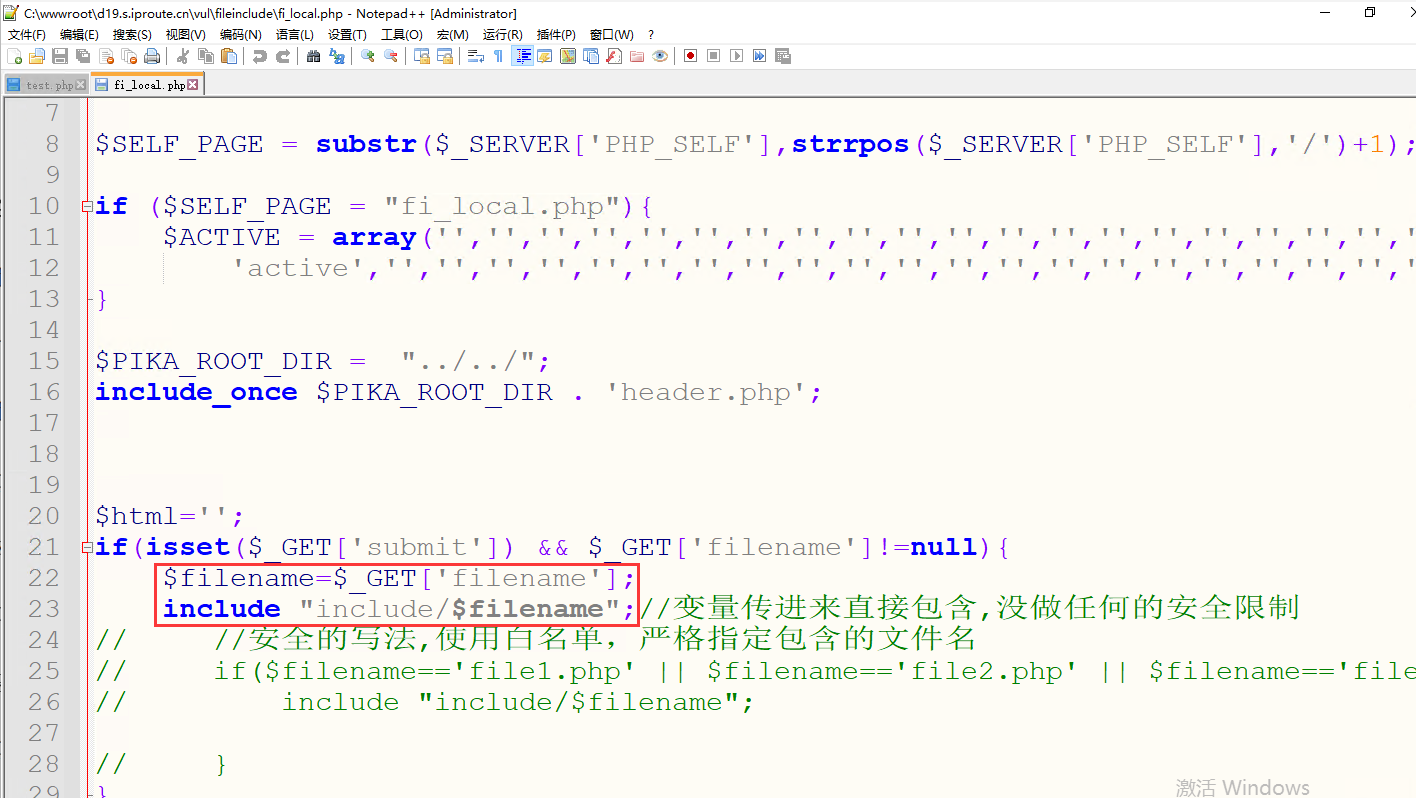This screenshot has height=798, width=1416.
Task: Zoom in on the document icon
Action: (x=367, y=56)
